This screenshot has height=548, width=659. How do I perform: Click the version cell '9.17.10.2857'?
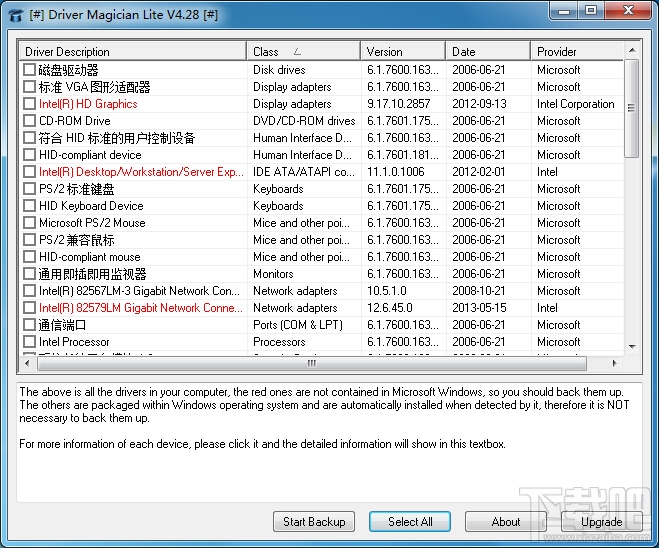(x=399, y=104)
